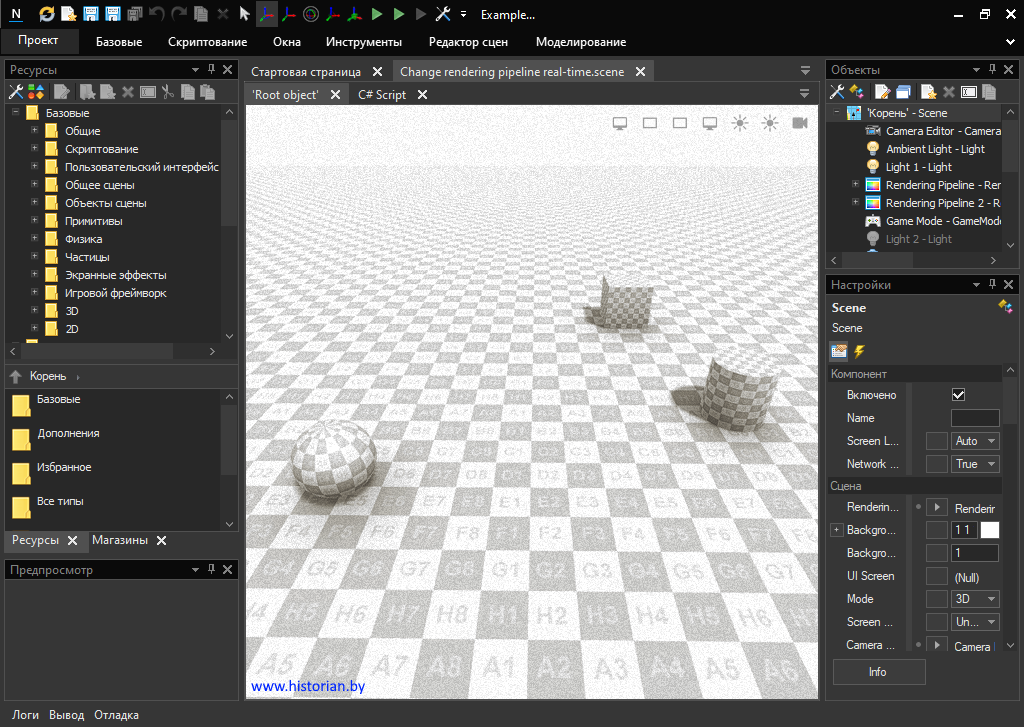Open the Screen L... Auto dropdown

(975, 441)
